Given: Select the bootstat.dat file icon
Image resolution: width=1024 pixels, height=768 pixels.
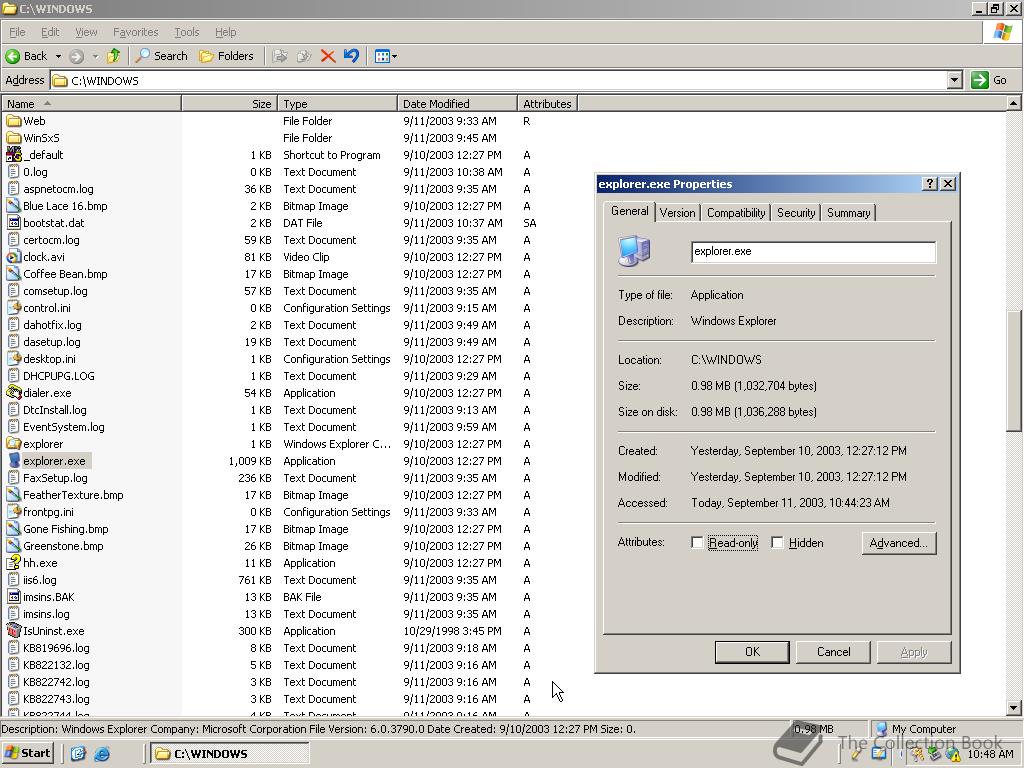Looking at the screenshot, I should pos(13,223).
